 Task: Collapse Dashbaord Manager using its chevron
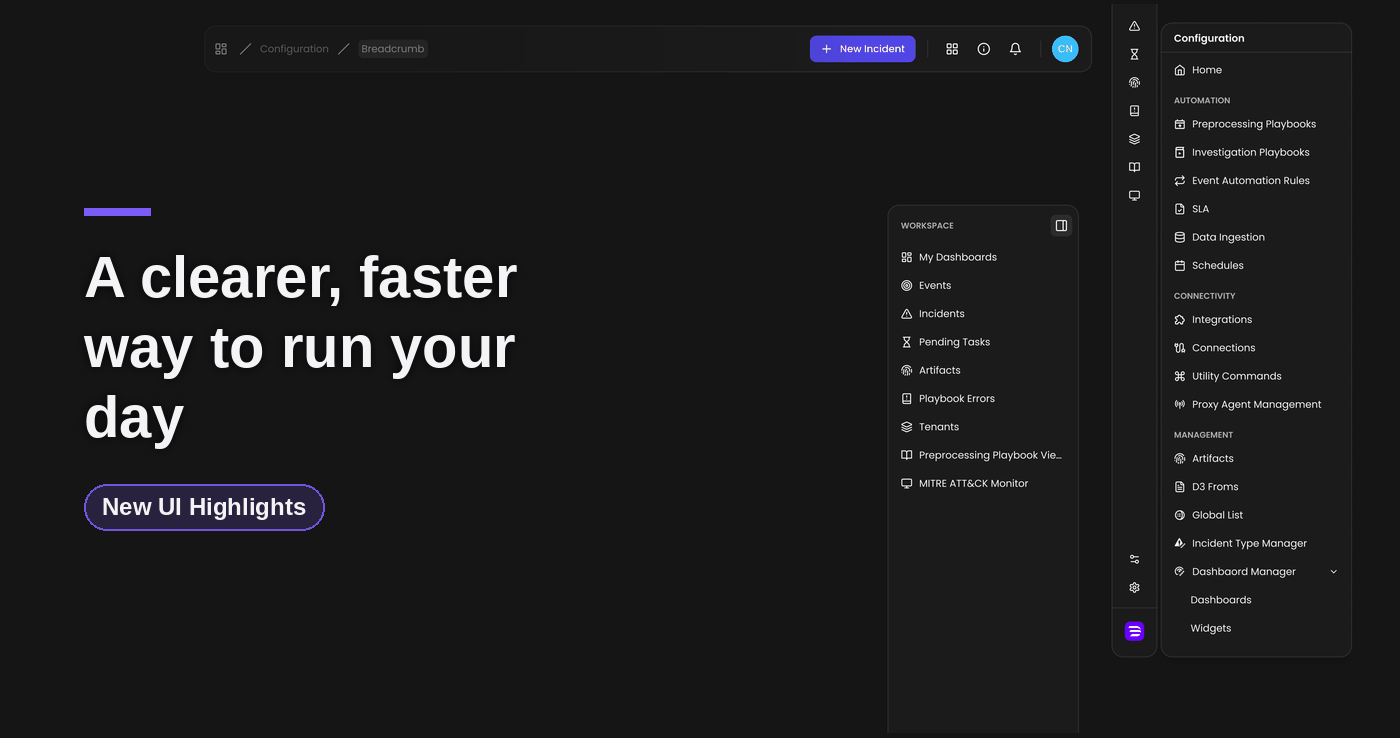[1333, 572]
